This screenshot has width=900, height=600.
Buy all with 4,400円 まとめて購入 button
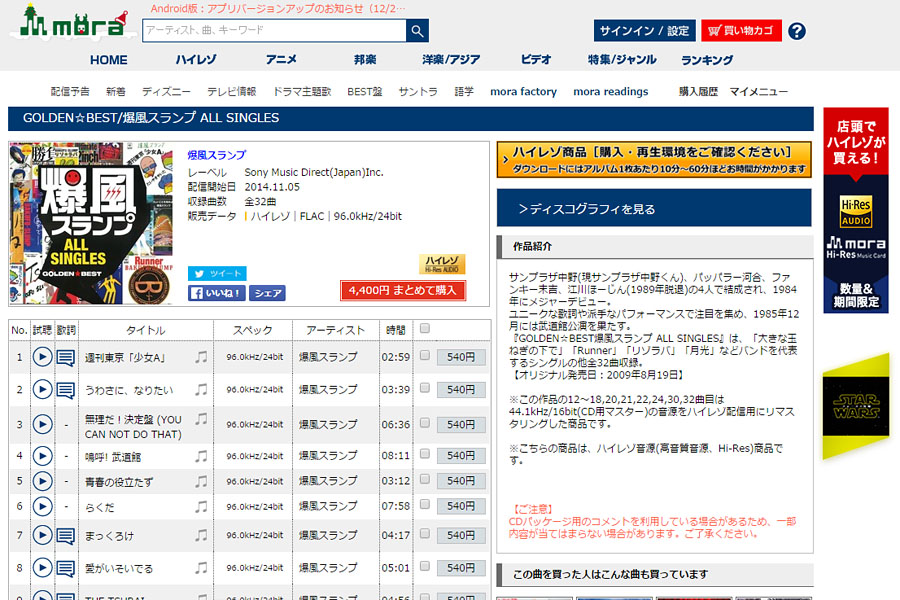point(402,291)
